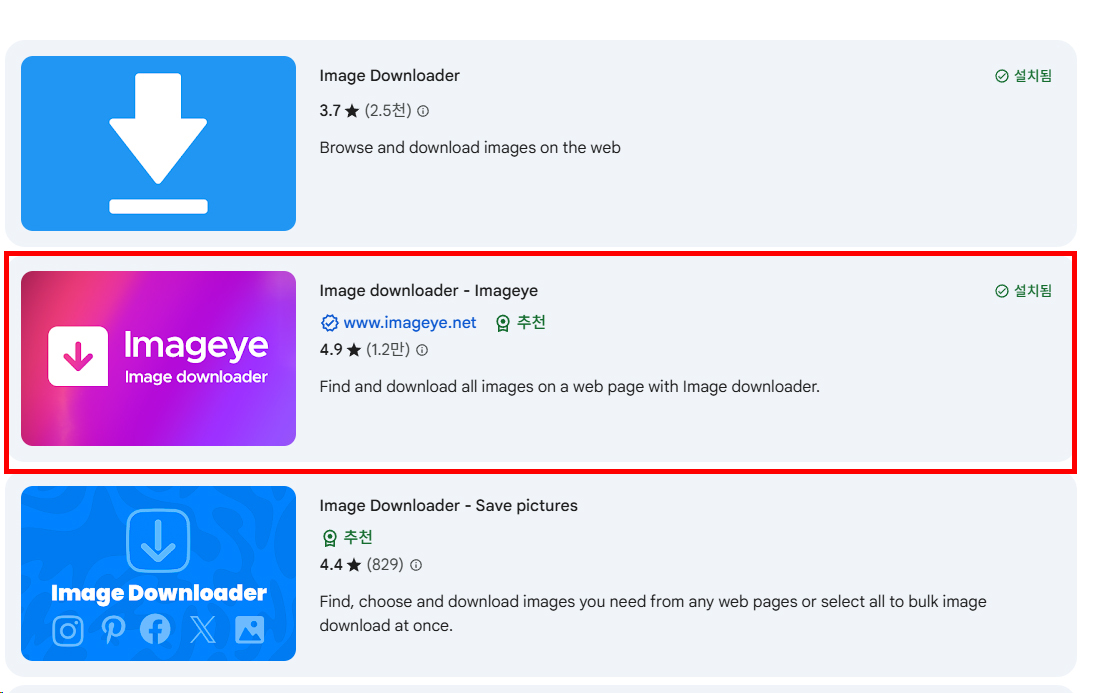Open the Image Downloader blue arrow thumbnail
The width and height of the screenshot is (1110, 693).
pos(159,144)
